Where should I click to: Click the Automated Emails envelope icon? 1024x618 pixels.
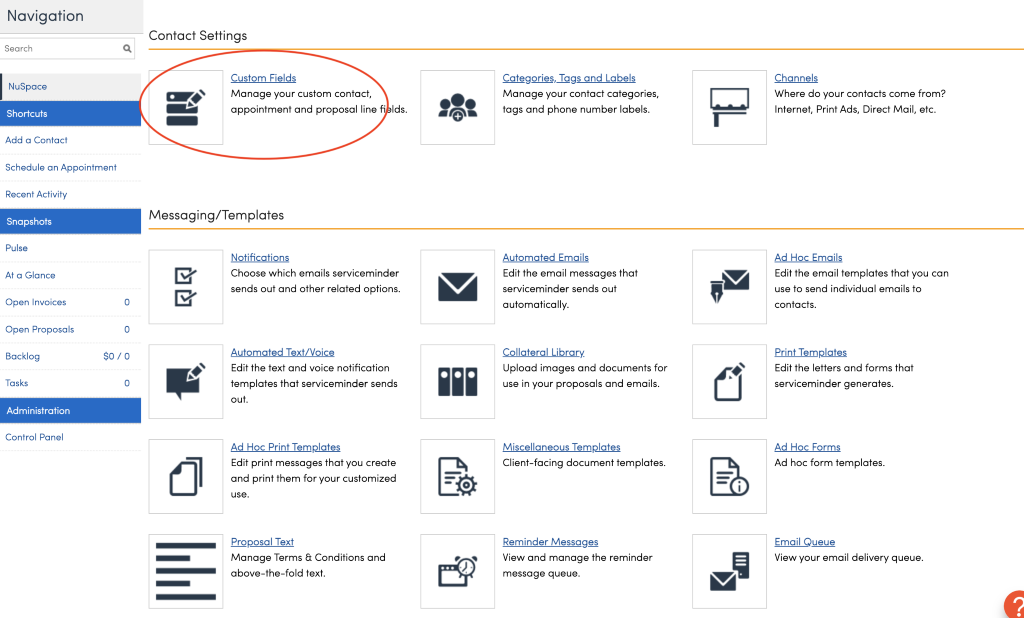457,287
